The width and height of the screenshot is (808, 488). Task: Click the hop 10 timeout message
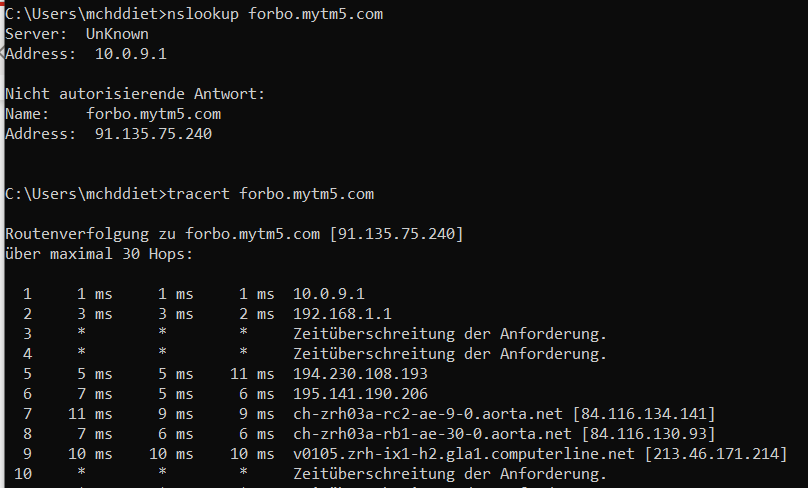(449, 473)
